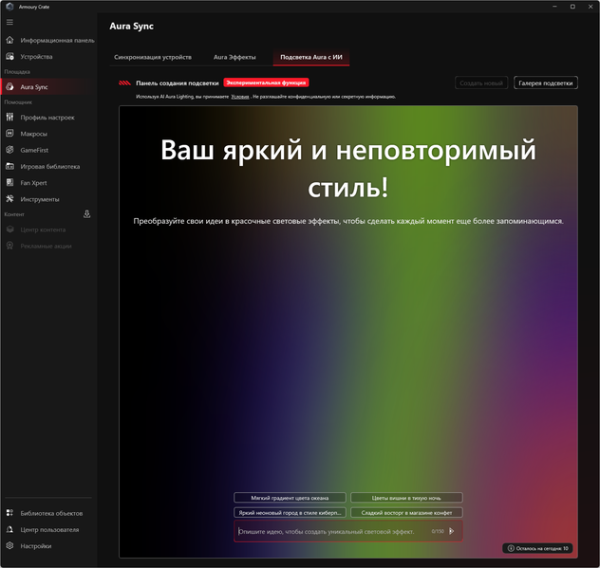Click the Aura Sync page title
The image size is (600, 568).
tap(131, 26)
